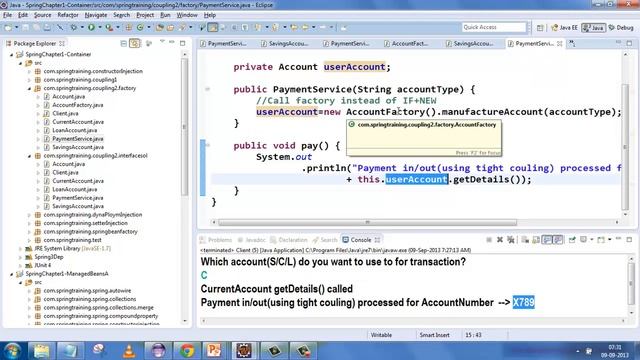Maximize the Package Explorer view
This screenshot has height=360, width=640.
click(x=182, y=43)
